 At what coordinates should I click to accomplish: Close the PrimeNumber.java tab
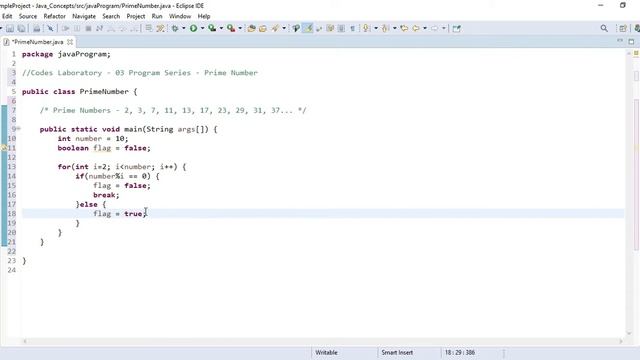(70, 42)
